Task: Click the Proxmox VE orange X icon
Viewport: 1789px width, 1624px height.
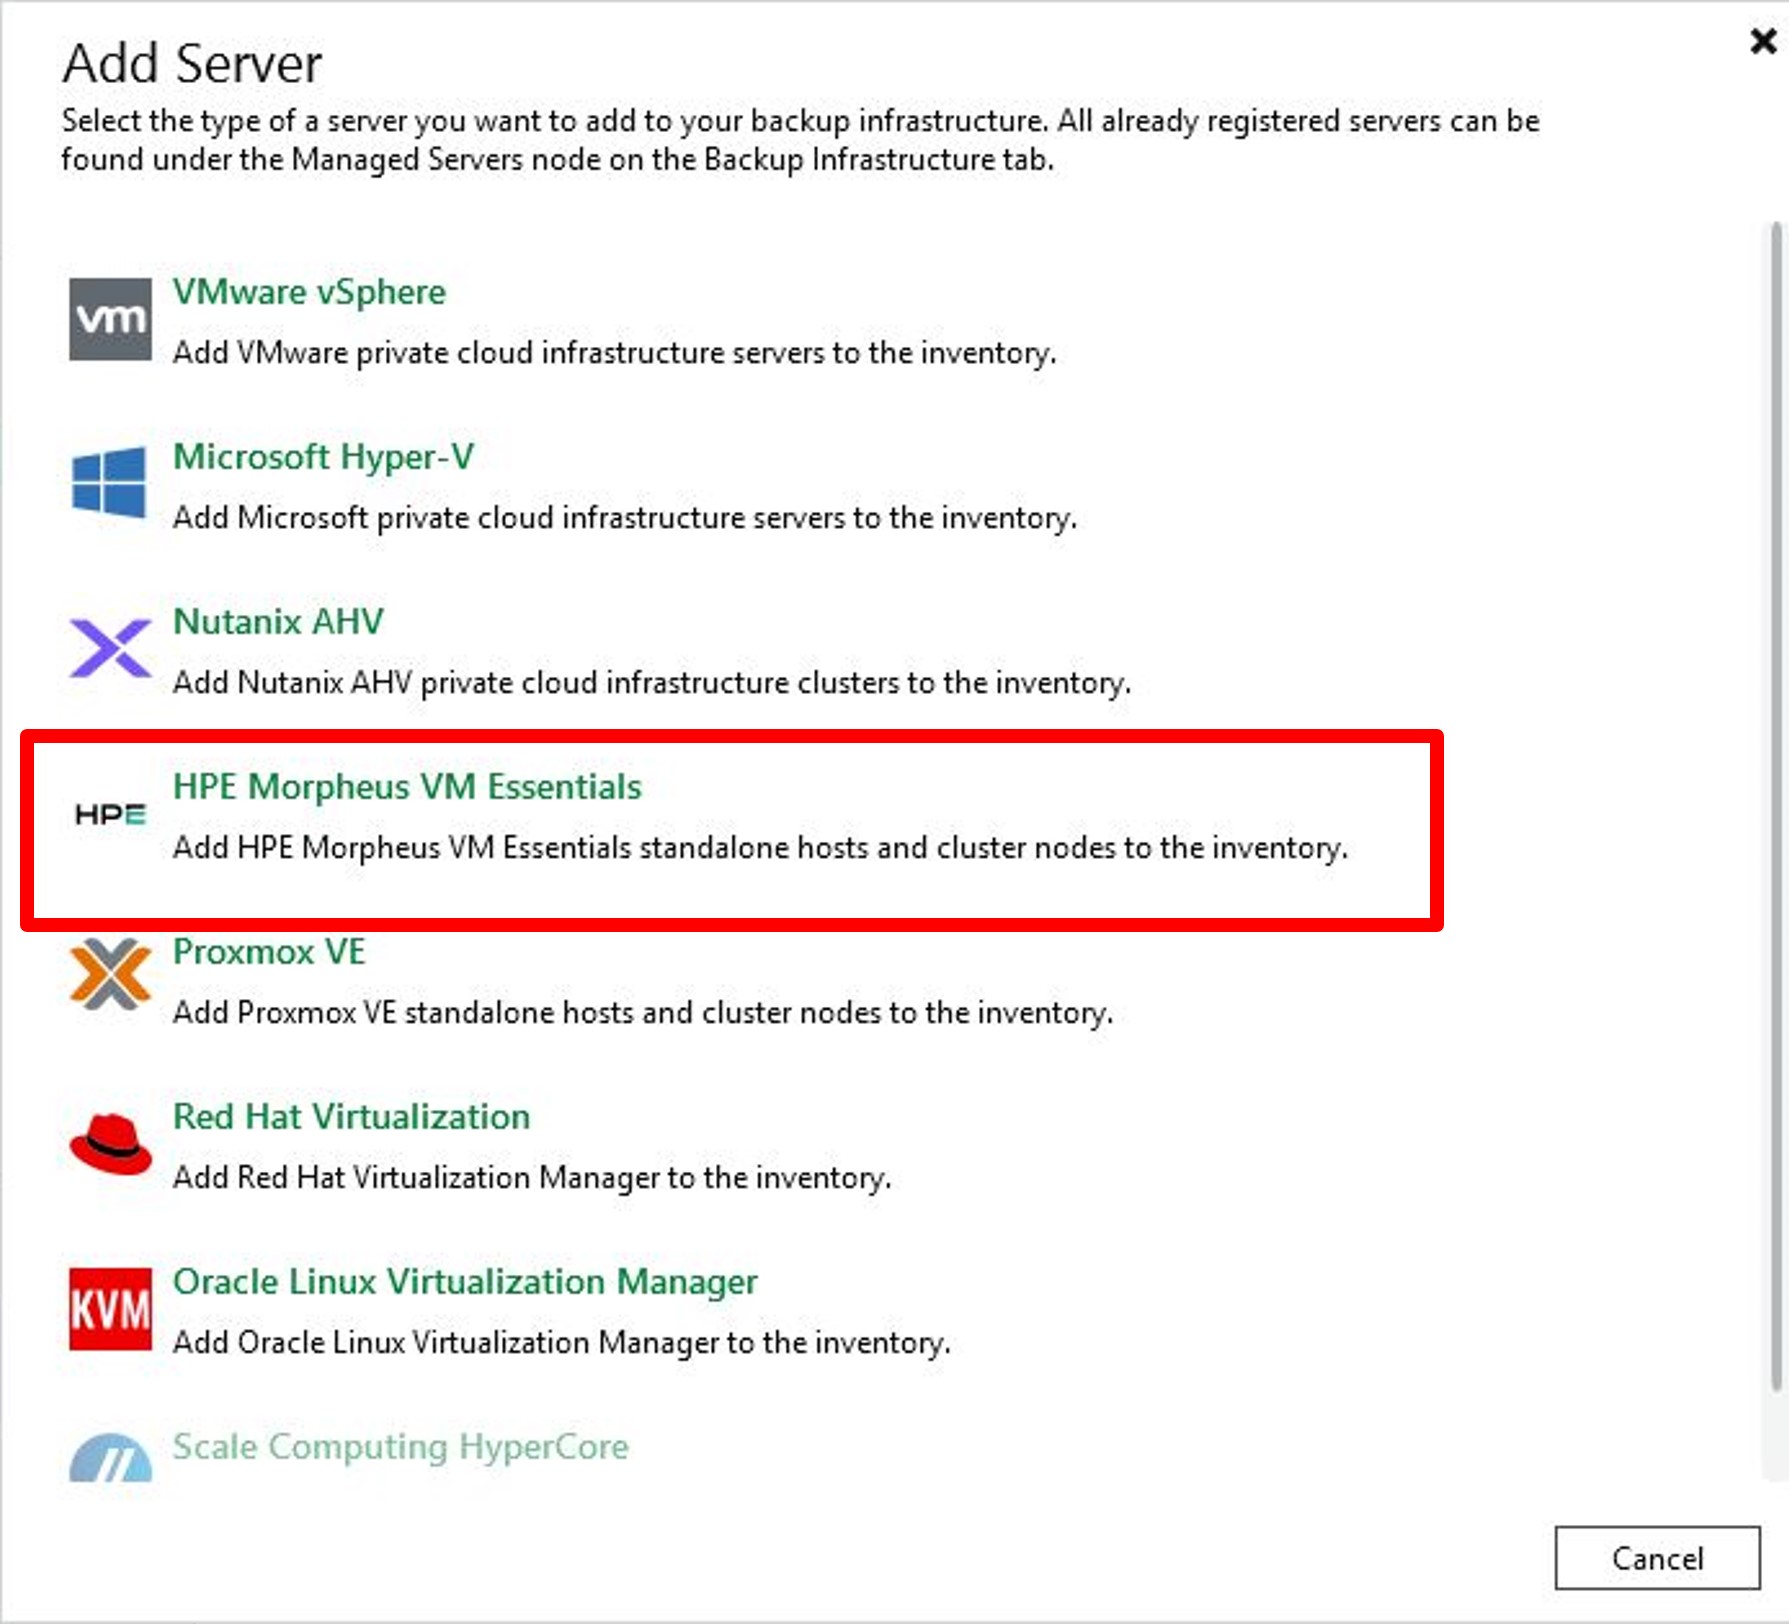Action: pyautogui.click(x=110, y=973)
